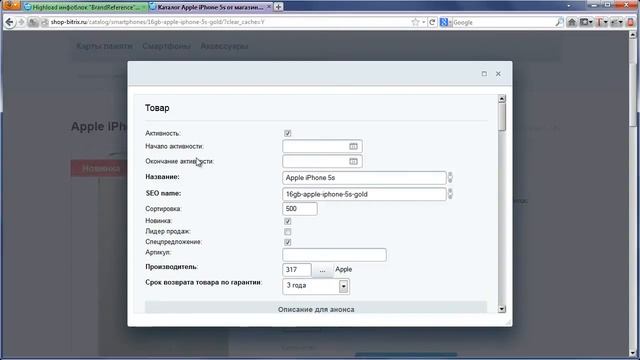Click the dialog scrollbar thumb

502,117
